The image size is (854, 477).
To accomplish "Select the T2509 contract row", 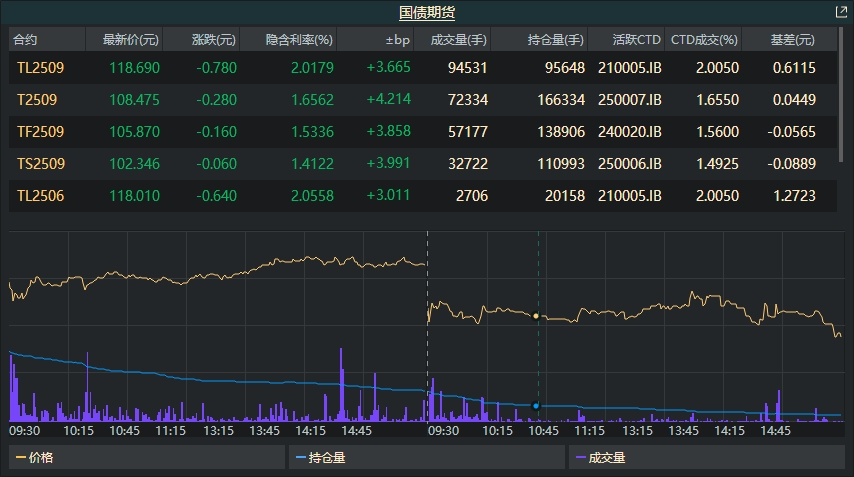I will (37, 100).
